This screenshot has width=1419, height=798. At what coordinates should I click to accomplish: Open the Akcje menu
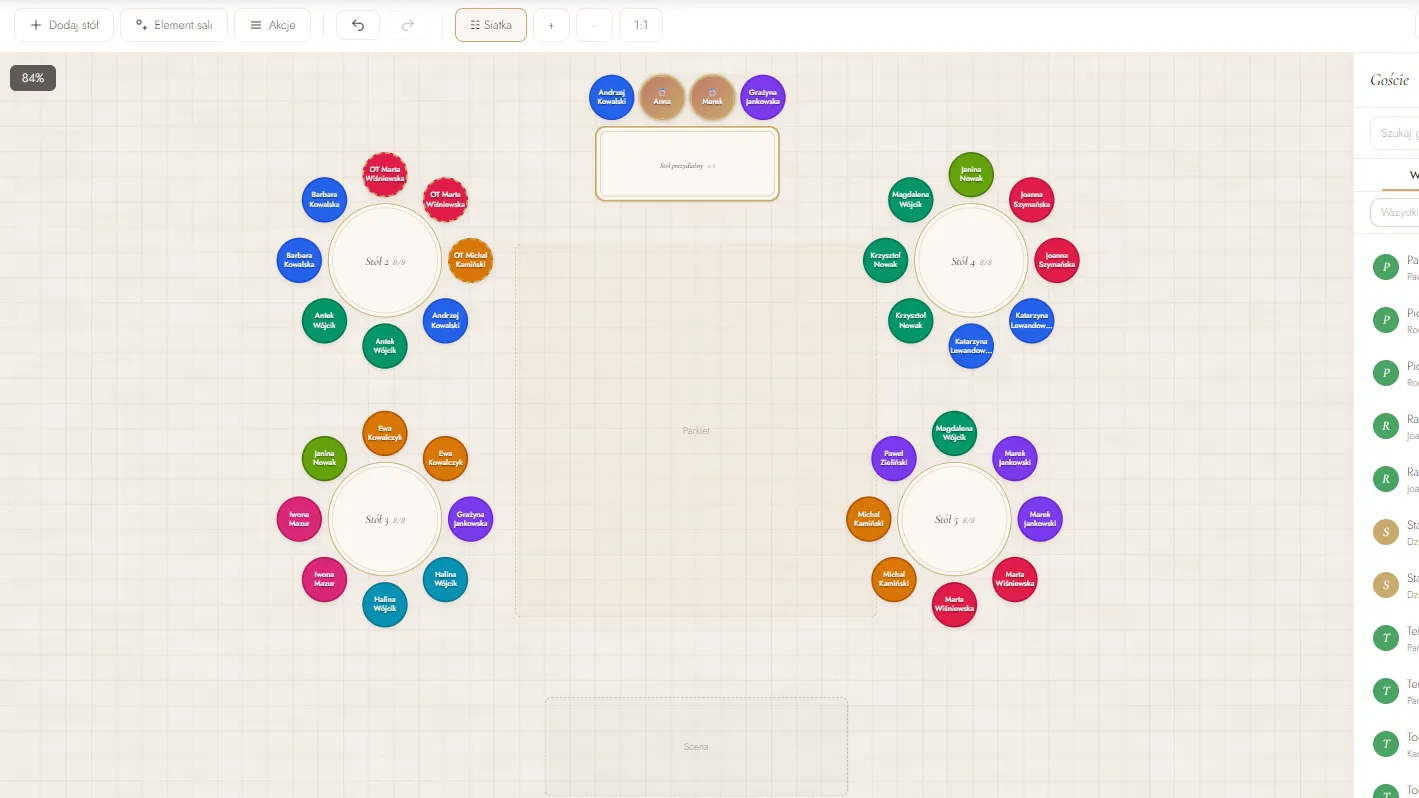coord(272,25)
